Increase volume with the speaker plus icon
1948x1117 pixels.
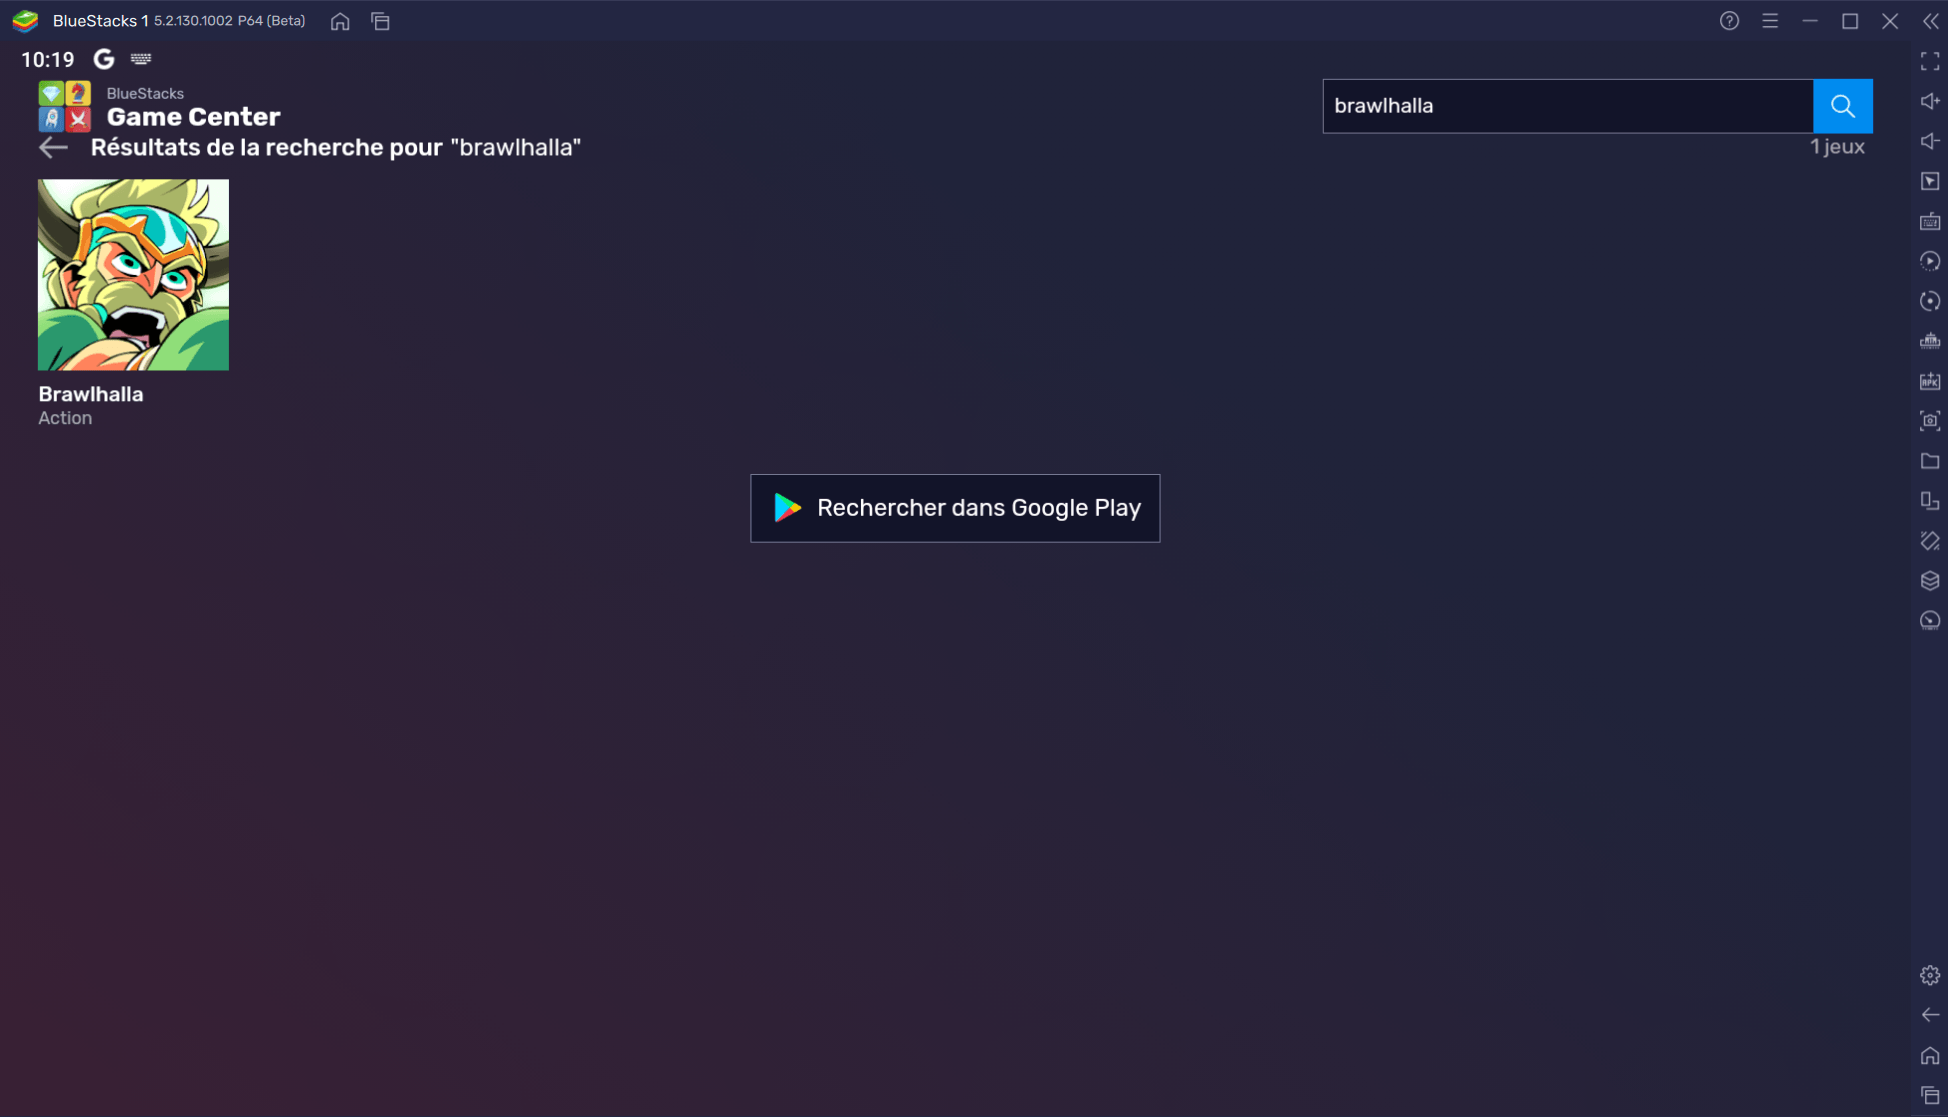point(1930,101)
